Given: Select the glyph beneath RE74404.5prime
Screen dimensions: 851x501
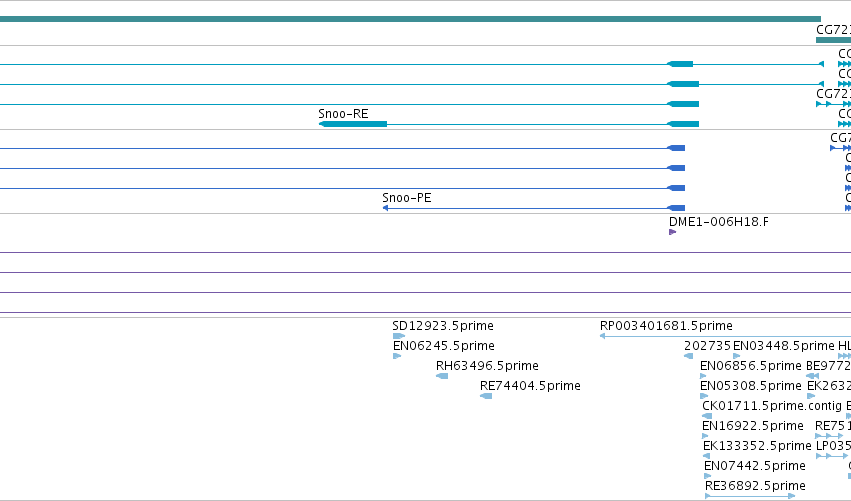Looking at the screenshot, I should coord(486,396).
